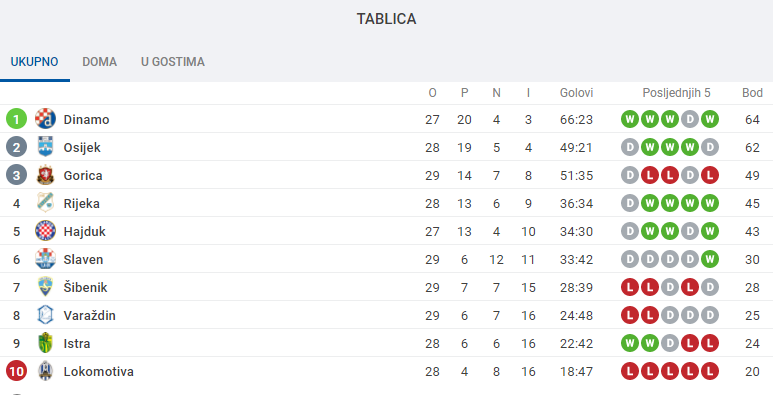Click the Istra club crest icon

pos(45,343)
